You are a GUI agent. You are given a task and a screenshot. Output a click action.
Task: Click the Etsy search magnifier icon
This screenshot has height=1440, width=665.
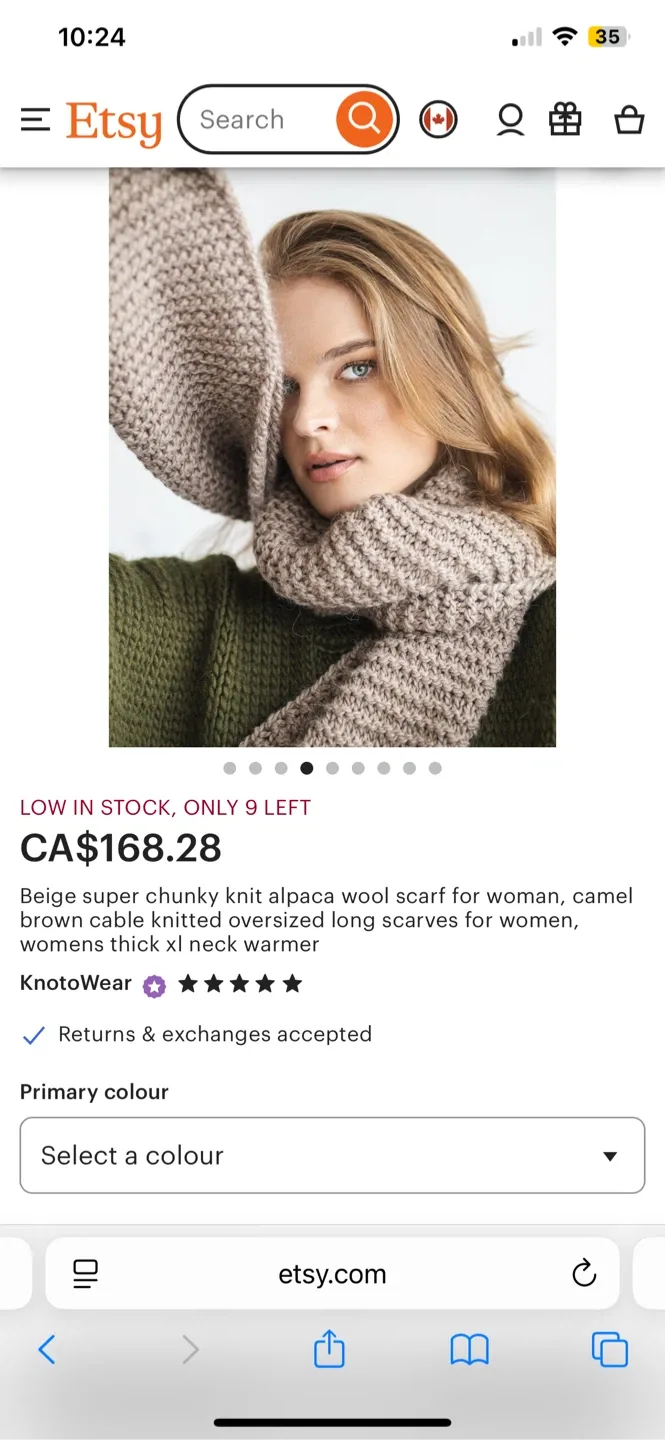[x=362, y=119]
